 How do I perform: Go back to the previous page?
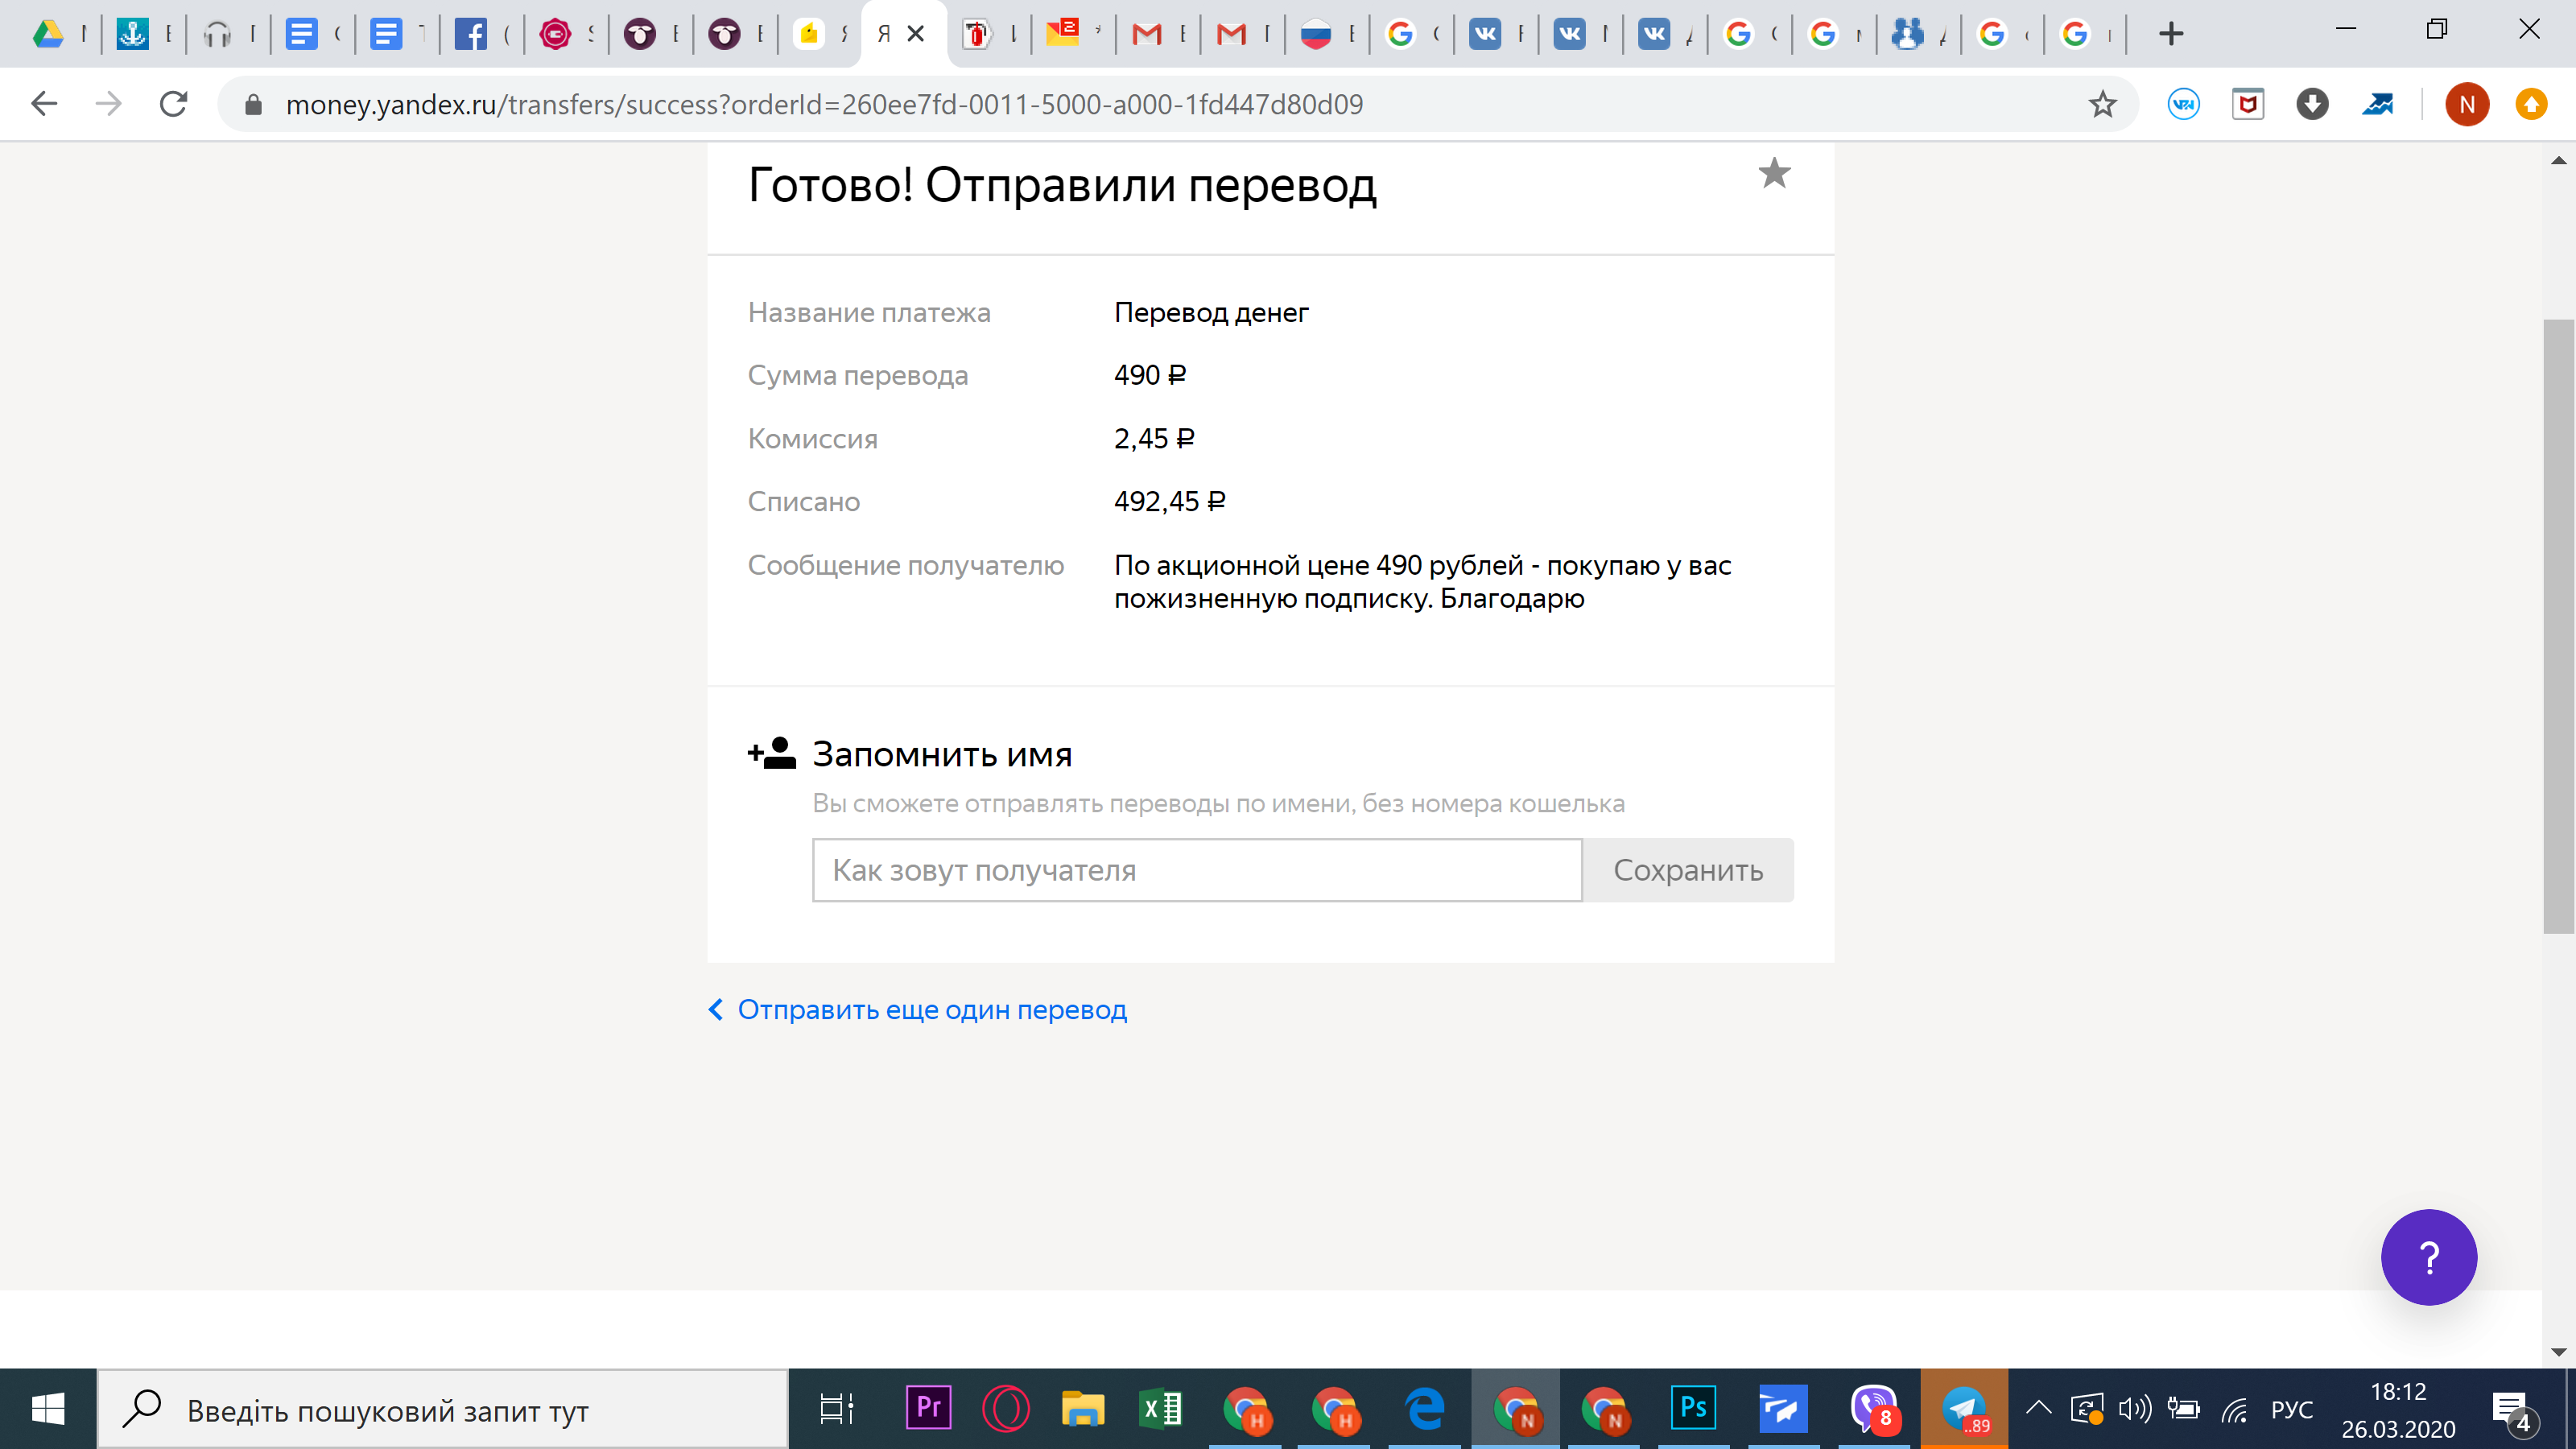[x=44, y=104]
